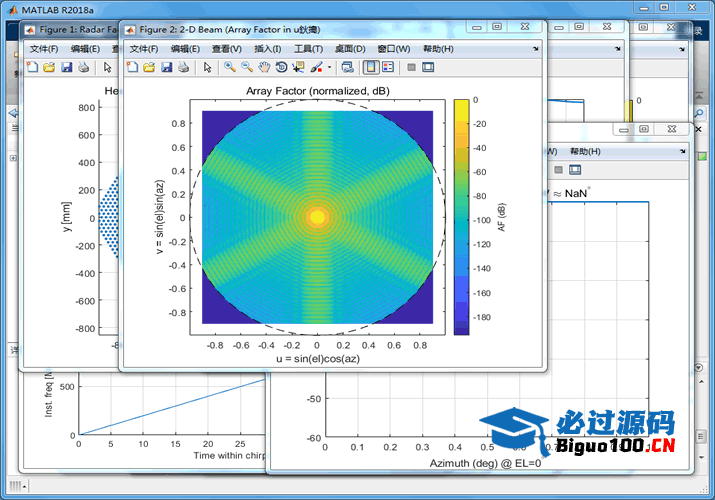Enable the Data Cursor tool
Screen dimensions: 715x500
[299, 68]
